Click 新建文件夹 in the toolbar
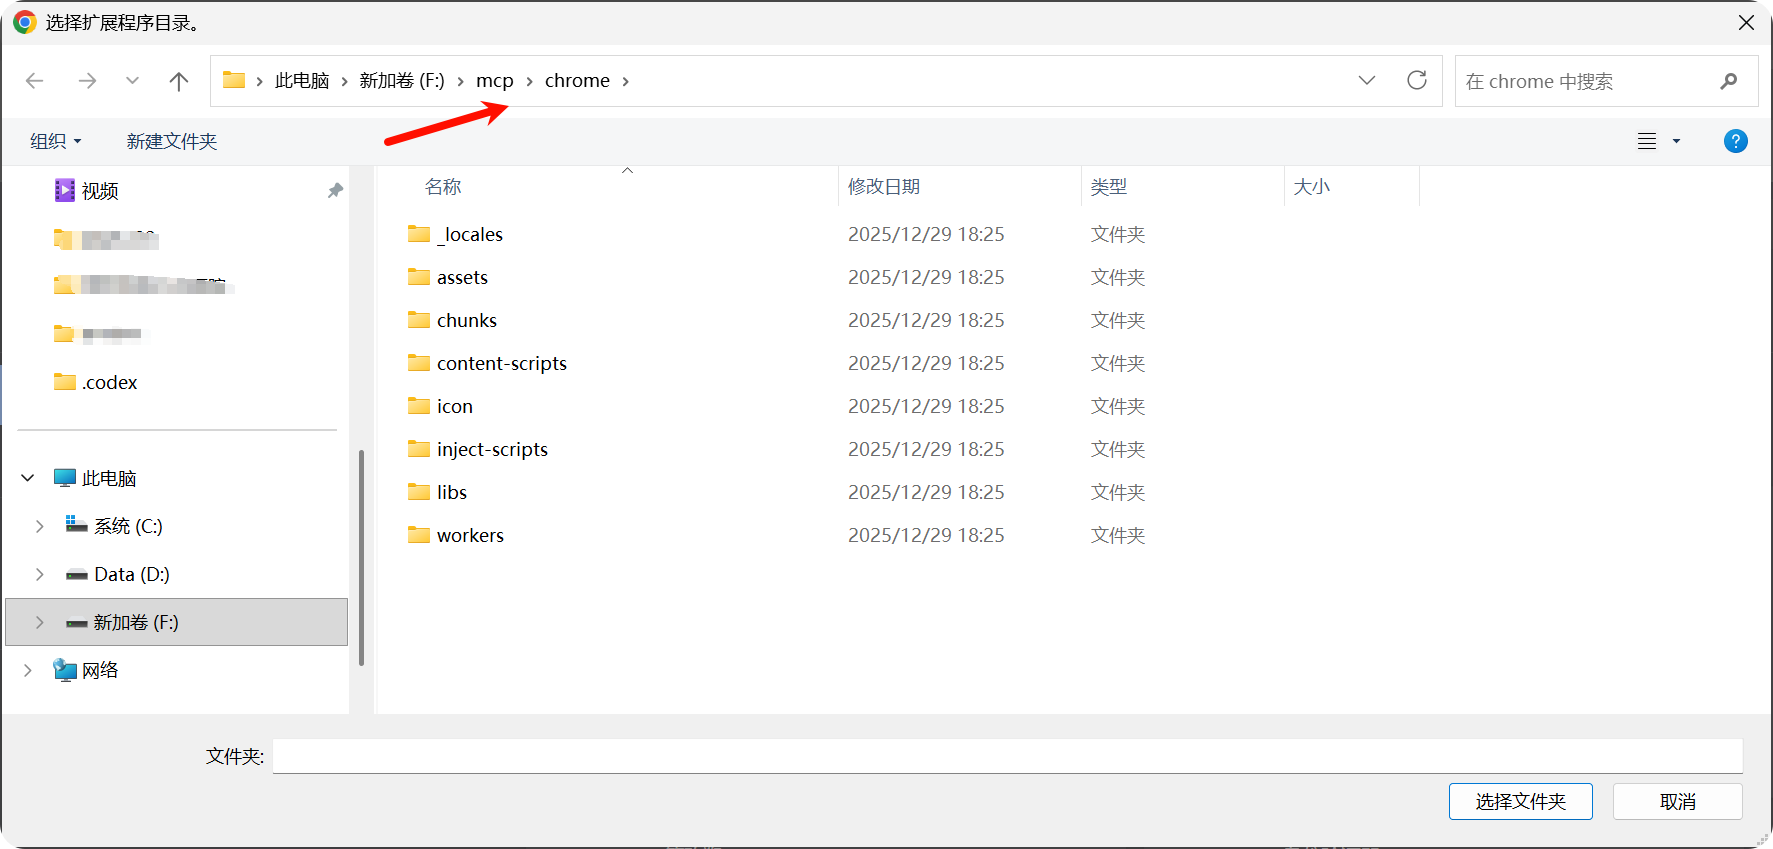This screenshot has height=849, width=1773. [x=172, y=141]
